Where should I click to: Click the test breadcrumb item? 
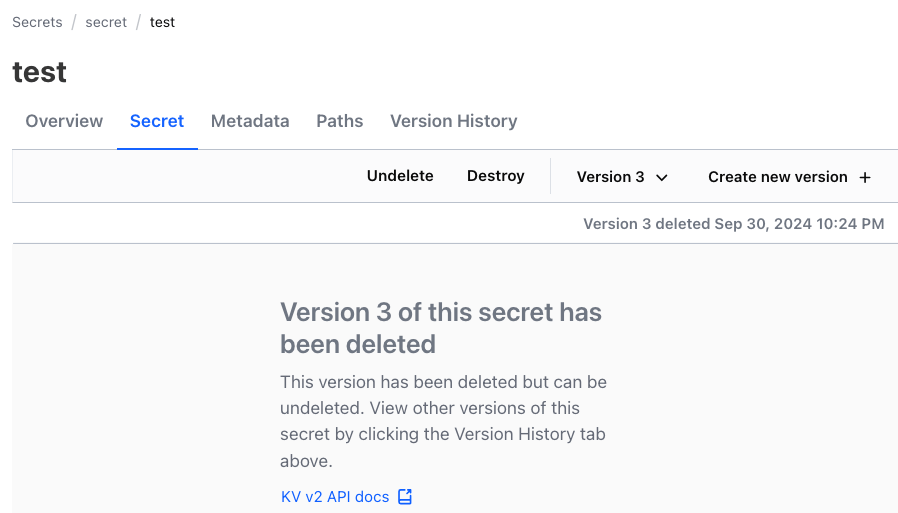[x=162, y=22]
